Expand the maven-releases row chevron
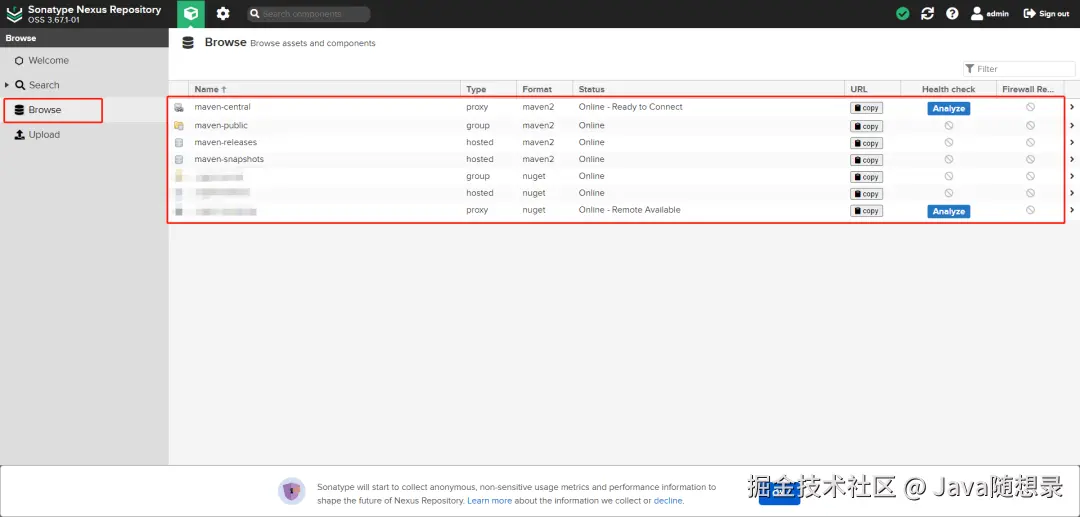 tap(1072, 143)
